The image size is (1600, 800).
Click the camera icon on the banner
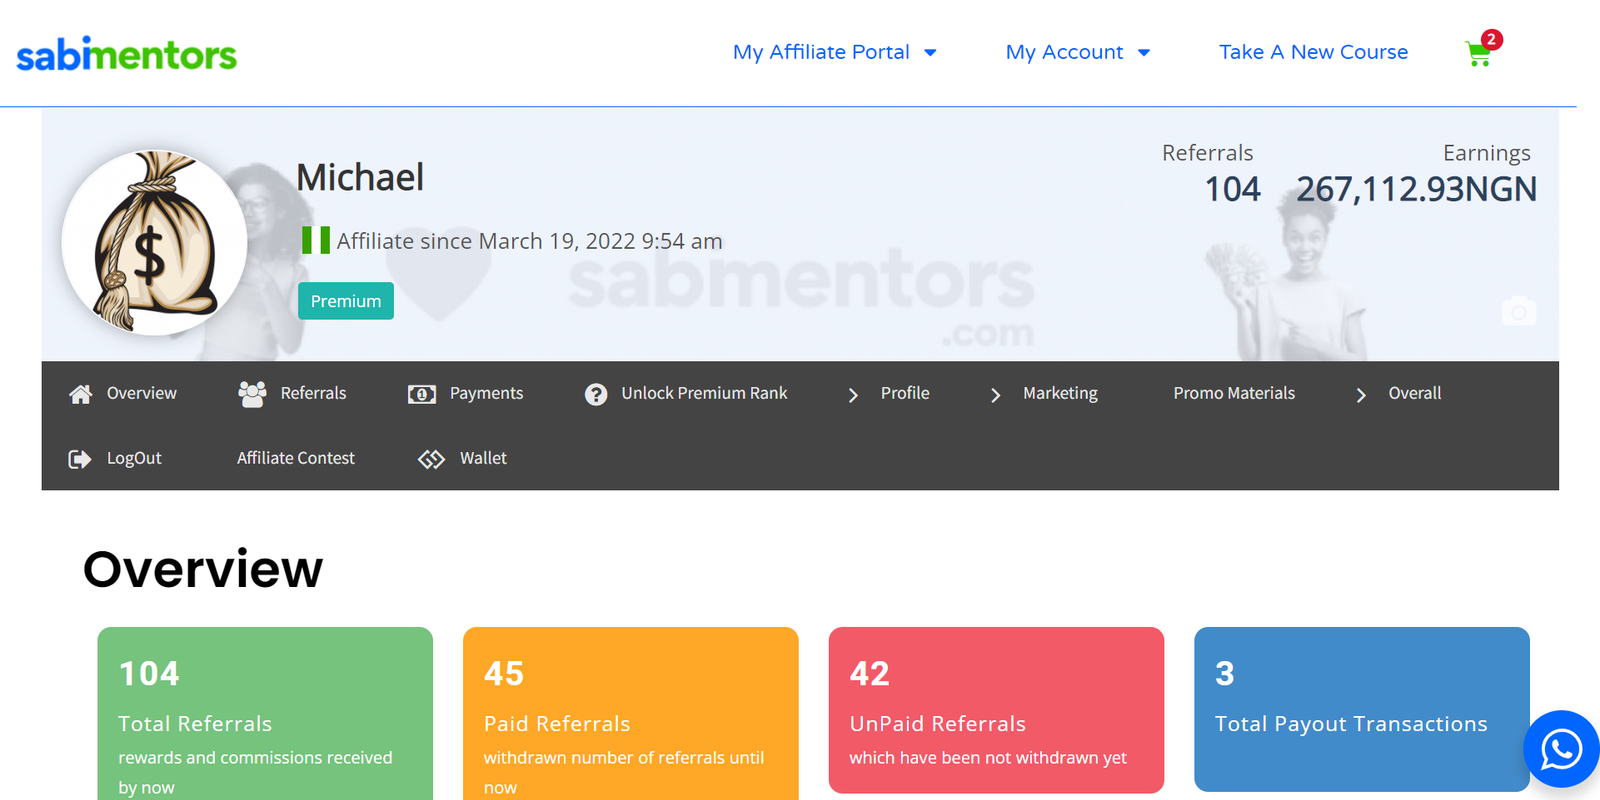[x=1518, y=311]
